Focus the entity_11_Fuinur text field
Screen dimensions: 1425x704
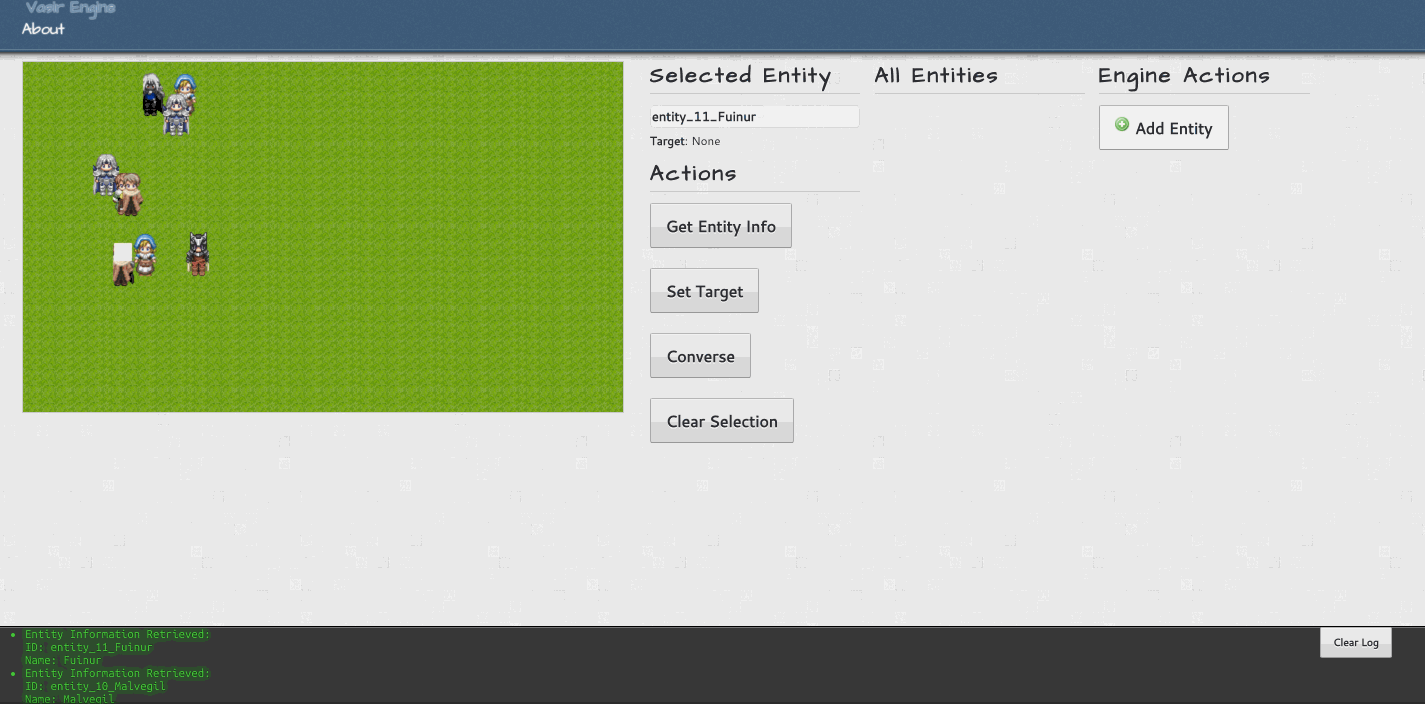pos(754,117)
